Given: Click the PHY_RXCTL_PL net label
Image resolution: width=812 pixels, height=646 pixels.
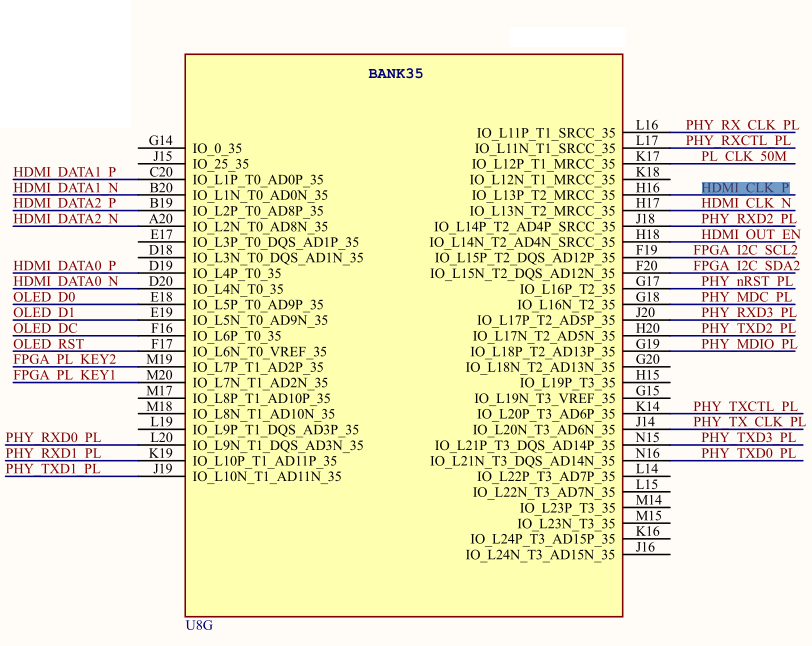Looking at the screenshot, I should 738,140.
